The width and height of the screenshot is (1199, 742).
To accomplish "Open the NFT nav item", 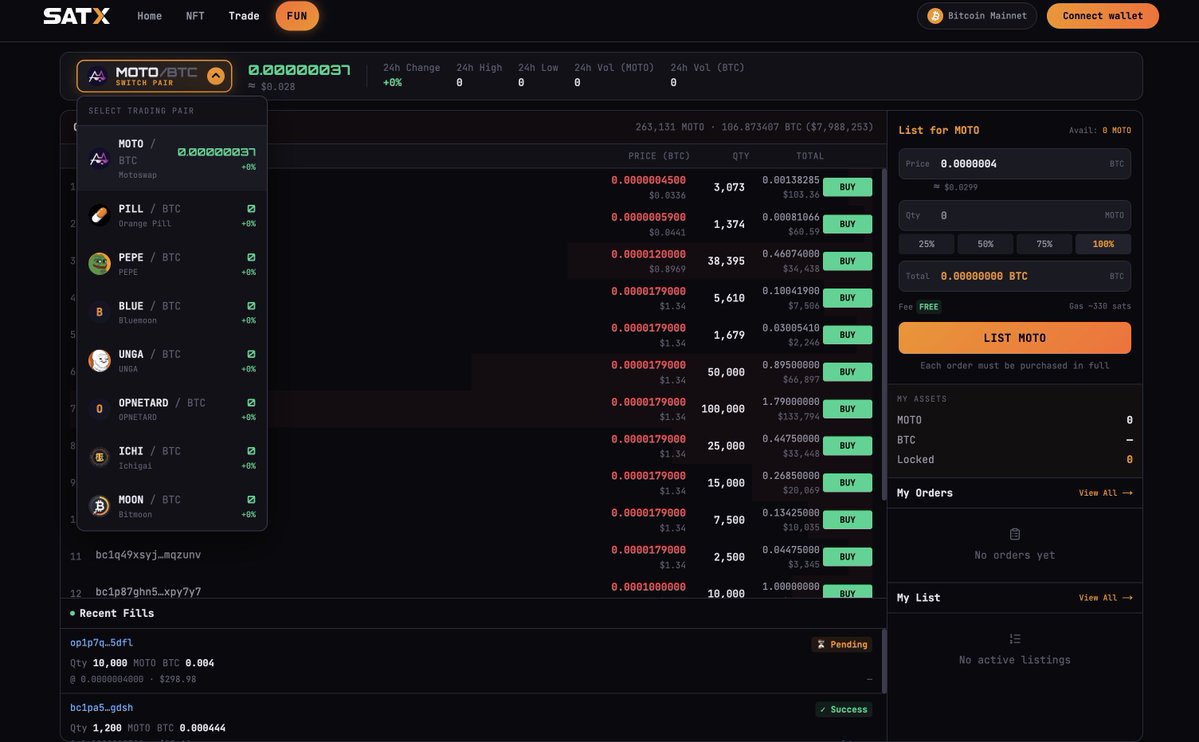I will (x=195, y=16).
